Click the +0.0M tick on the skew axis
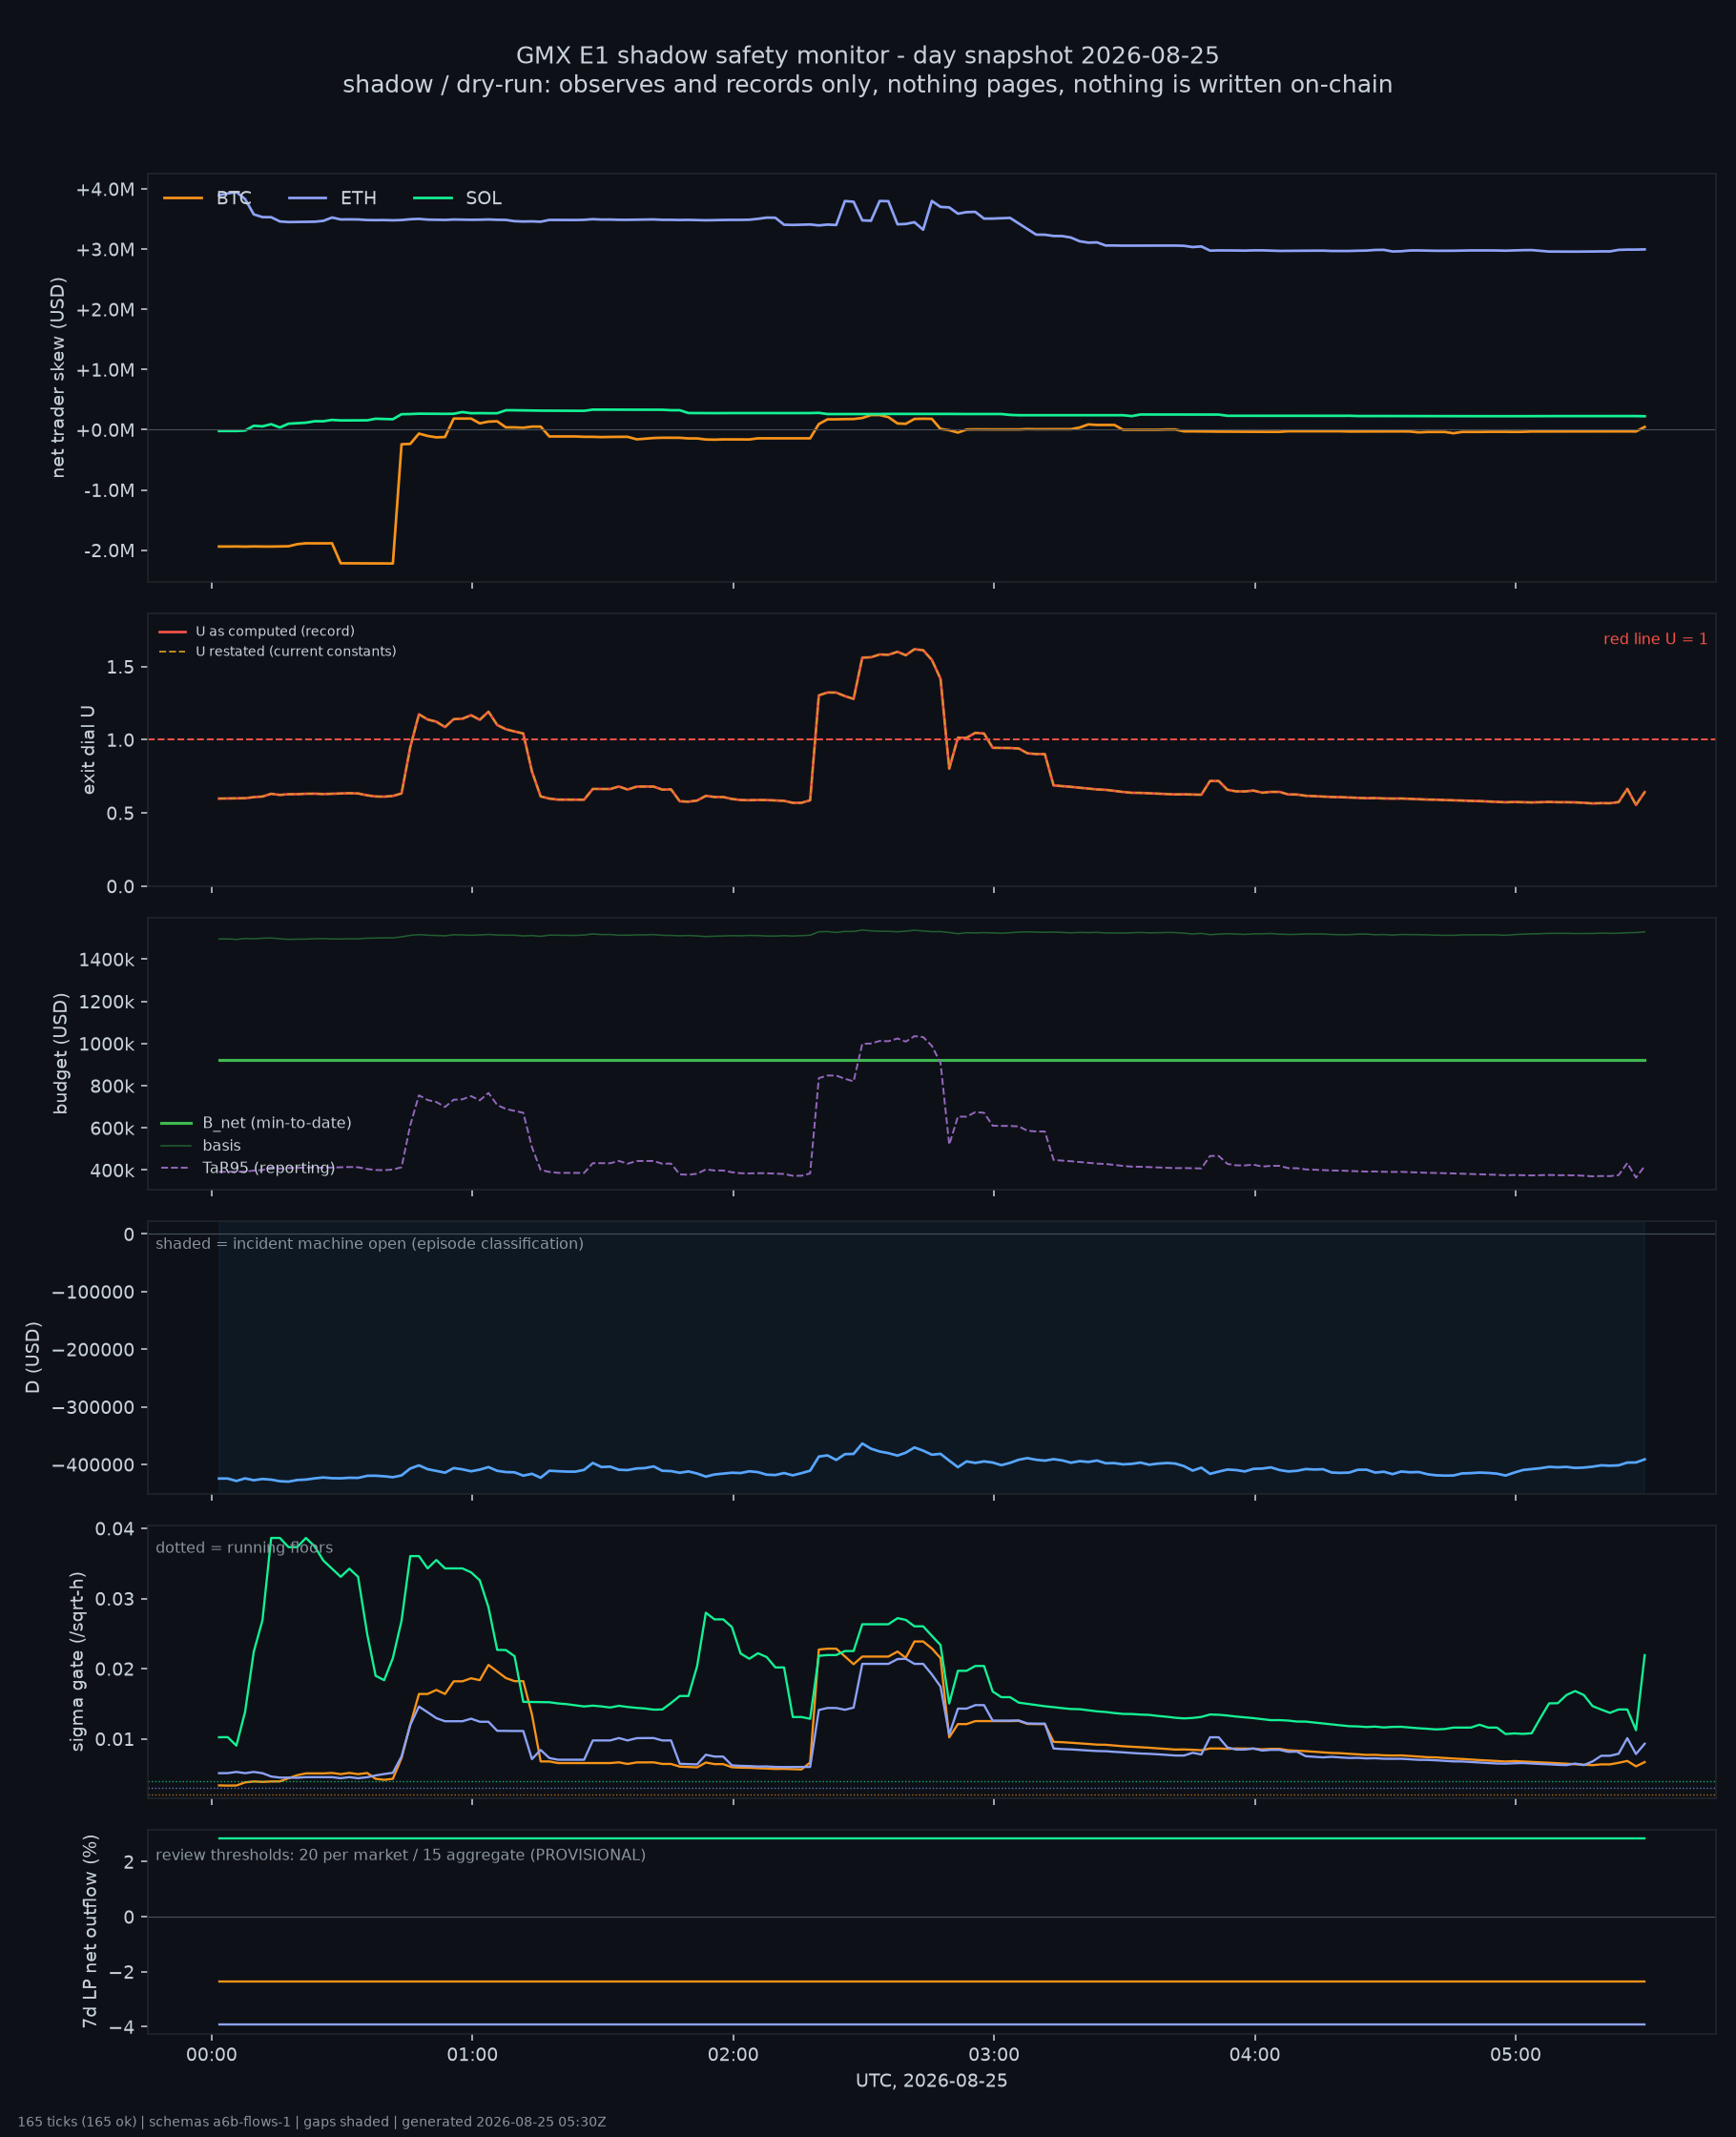 click(x=105, y=430)
